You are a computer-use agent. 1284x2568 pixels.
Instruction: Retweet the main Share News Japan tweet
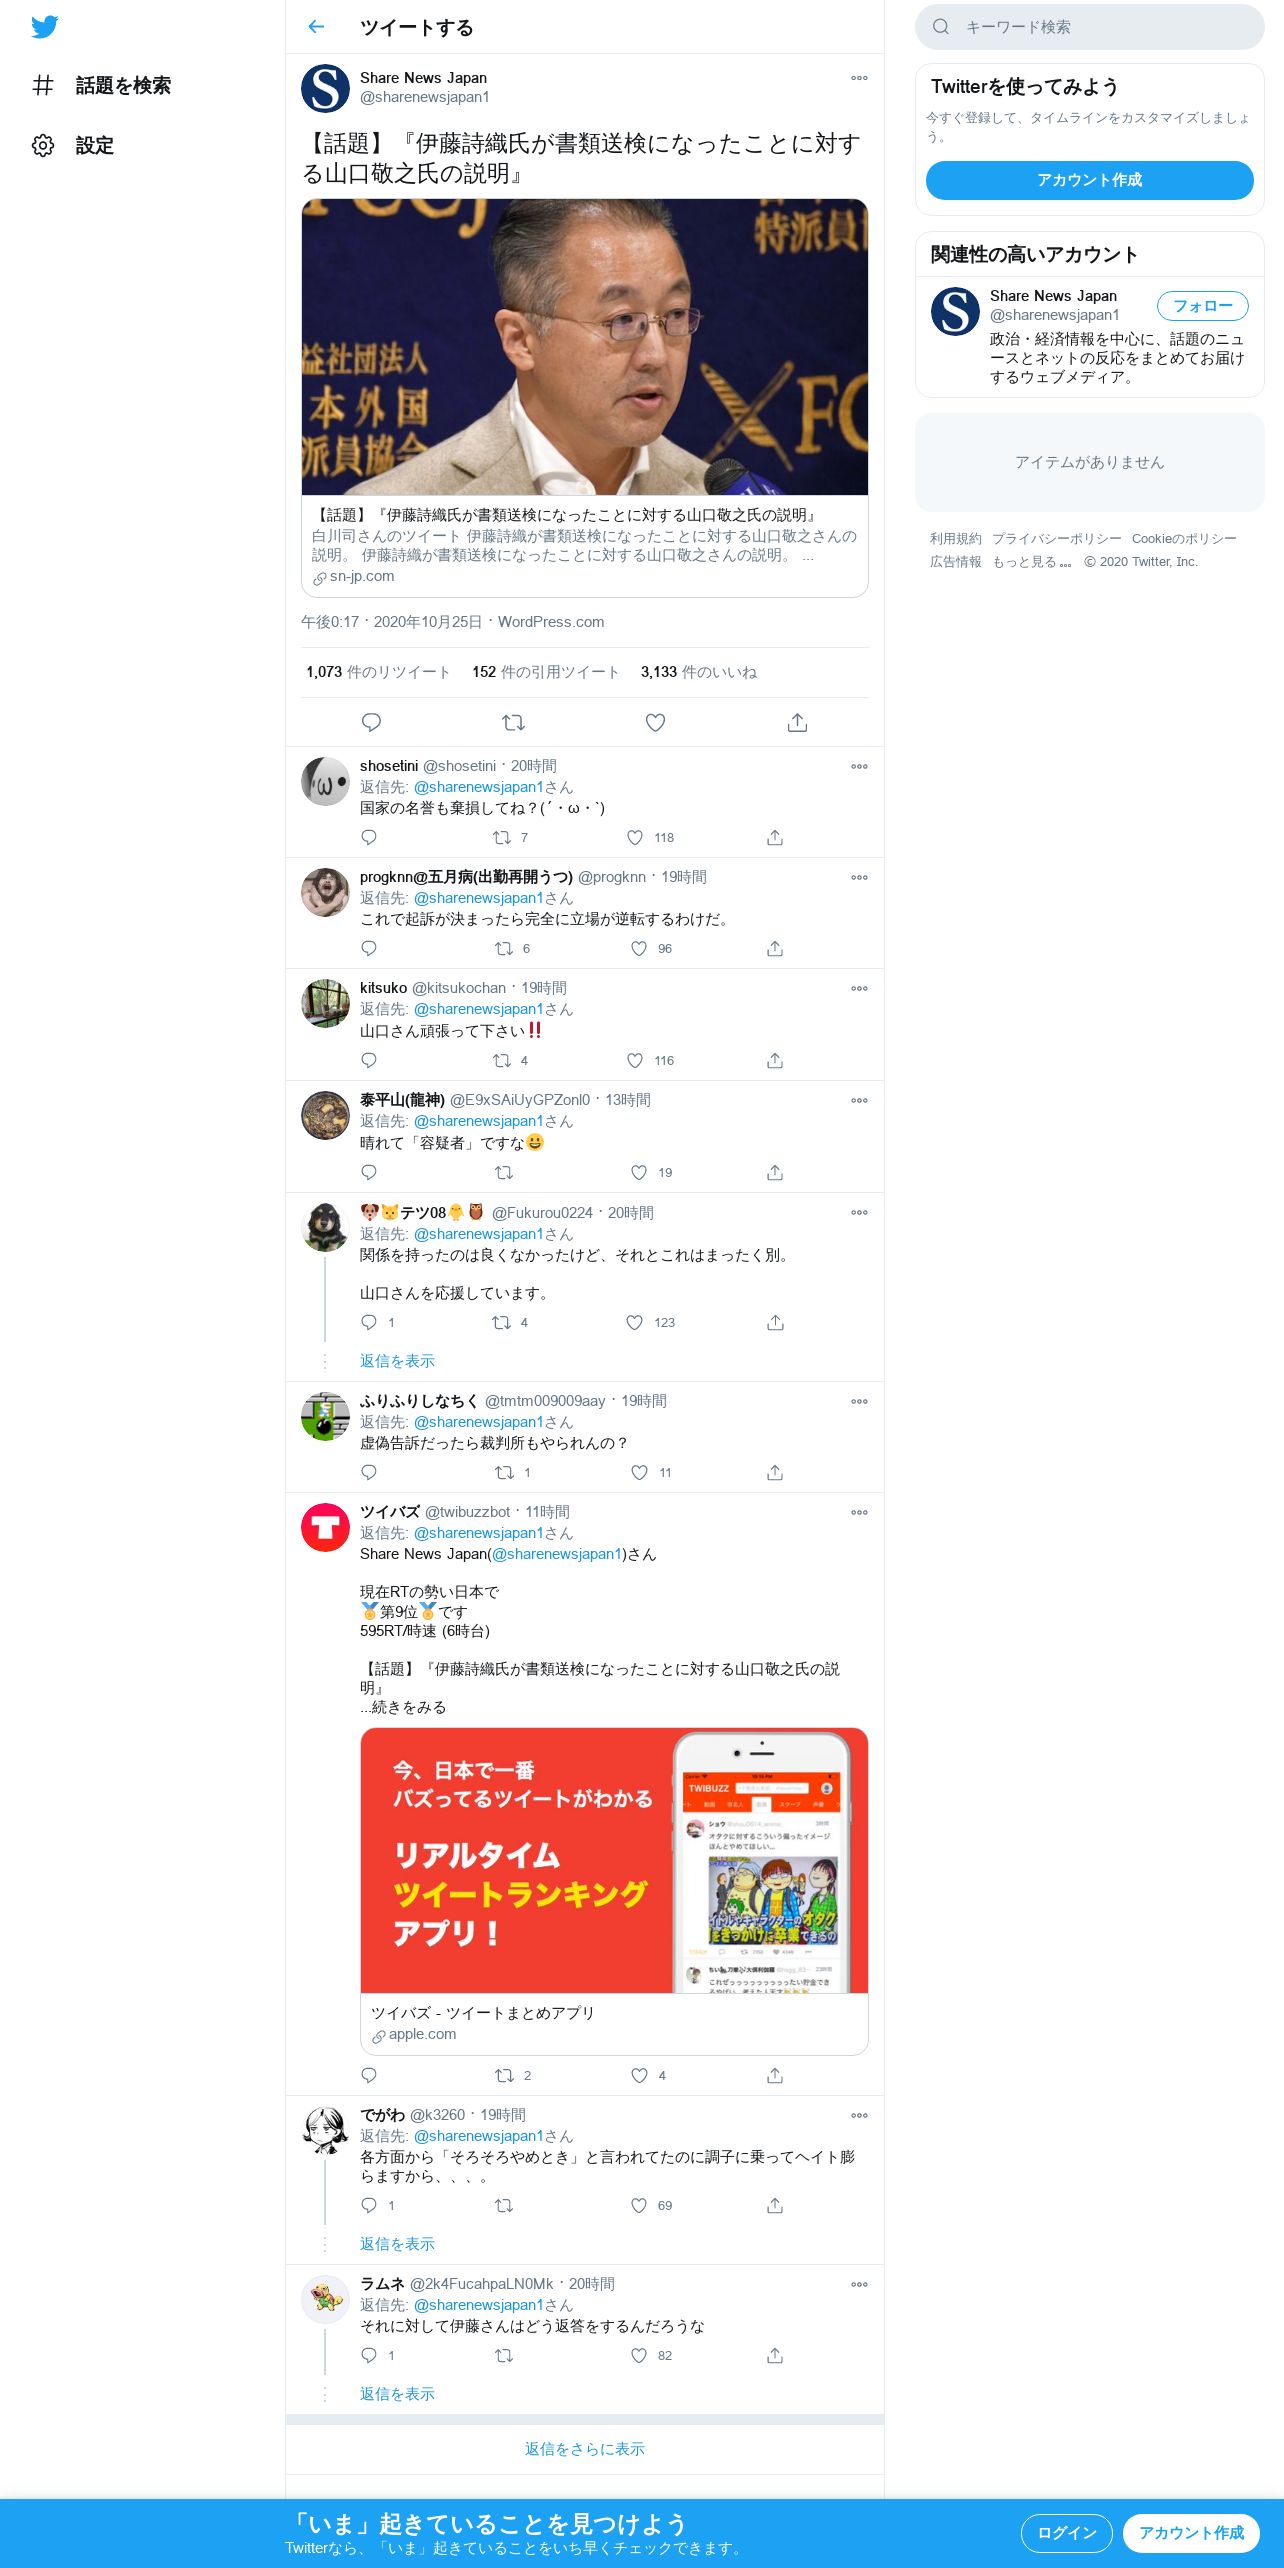coord(513,722)
